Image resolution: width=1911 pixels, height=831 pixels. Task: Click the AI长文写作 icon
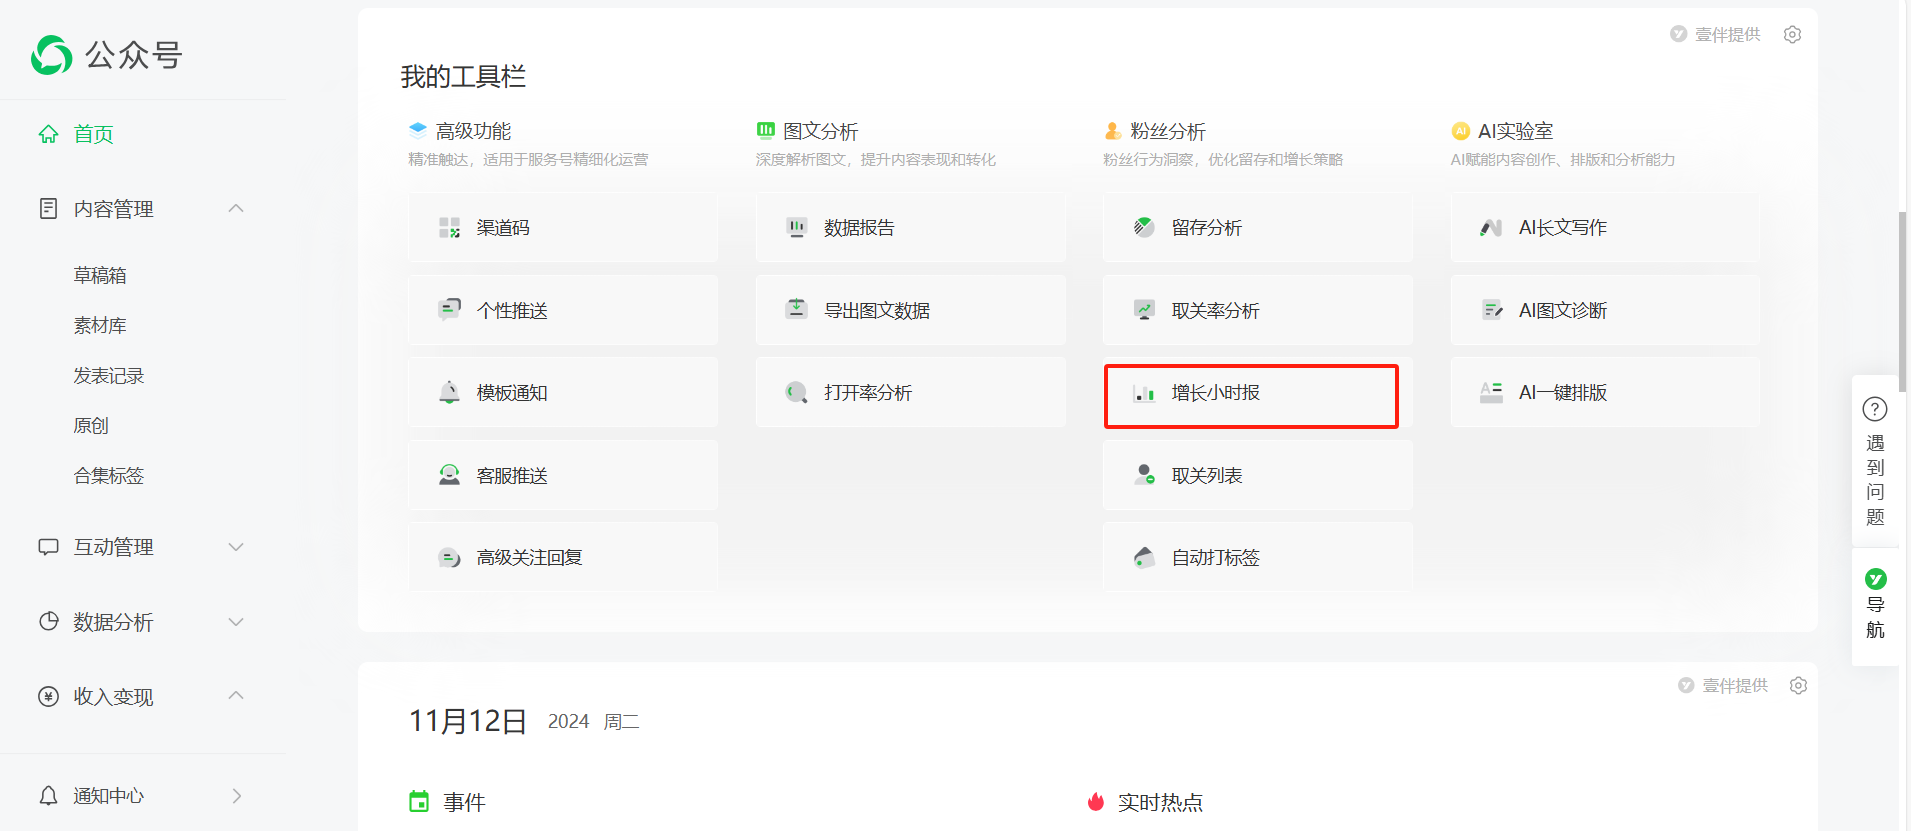(x=1491, y=227)
